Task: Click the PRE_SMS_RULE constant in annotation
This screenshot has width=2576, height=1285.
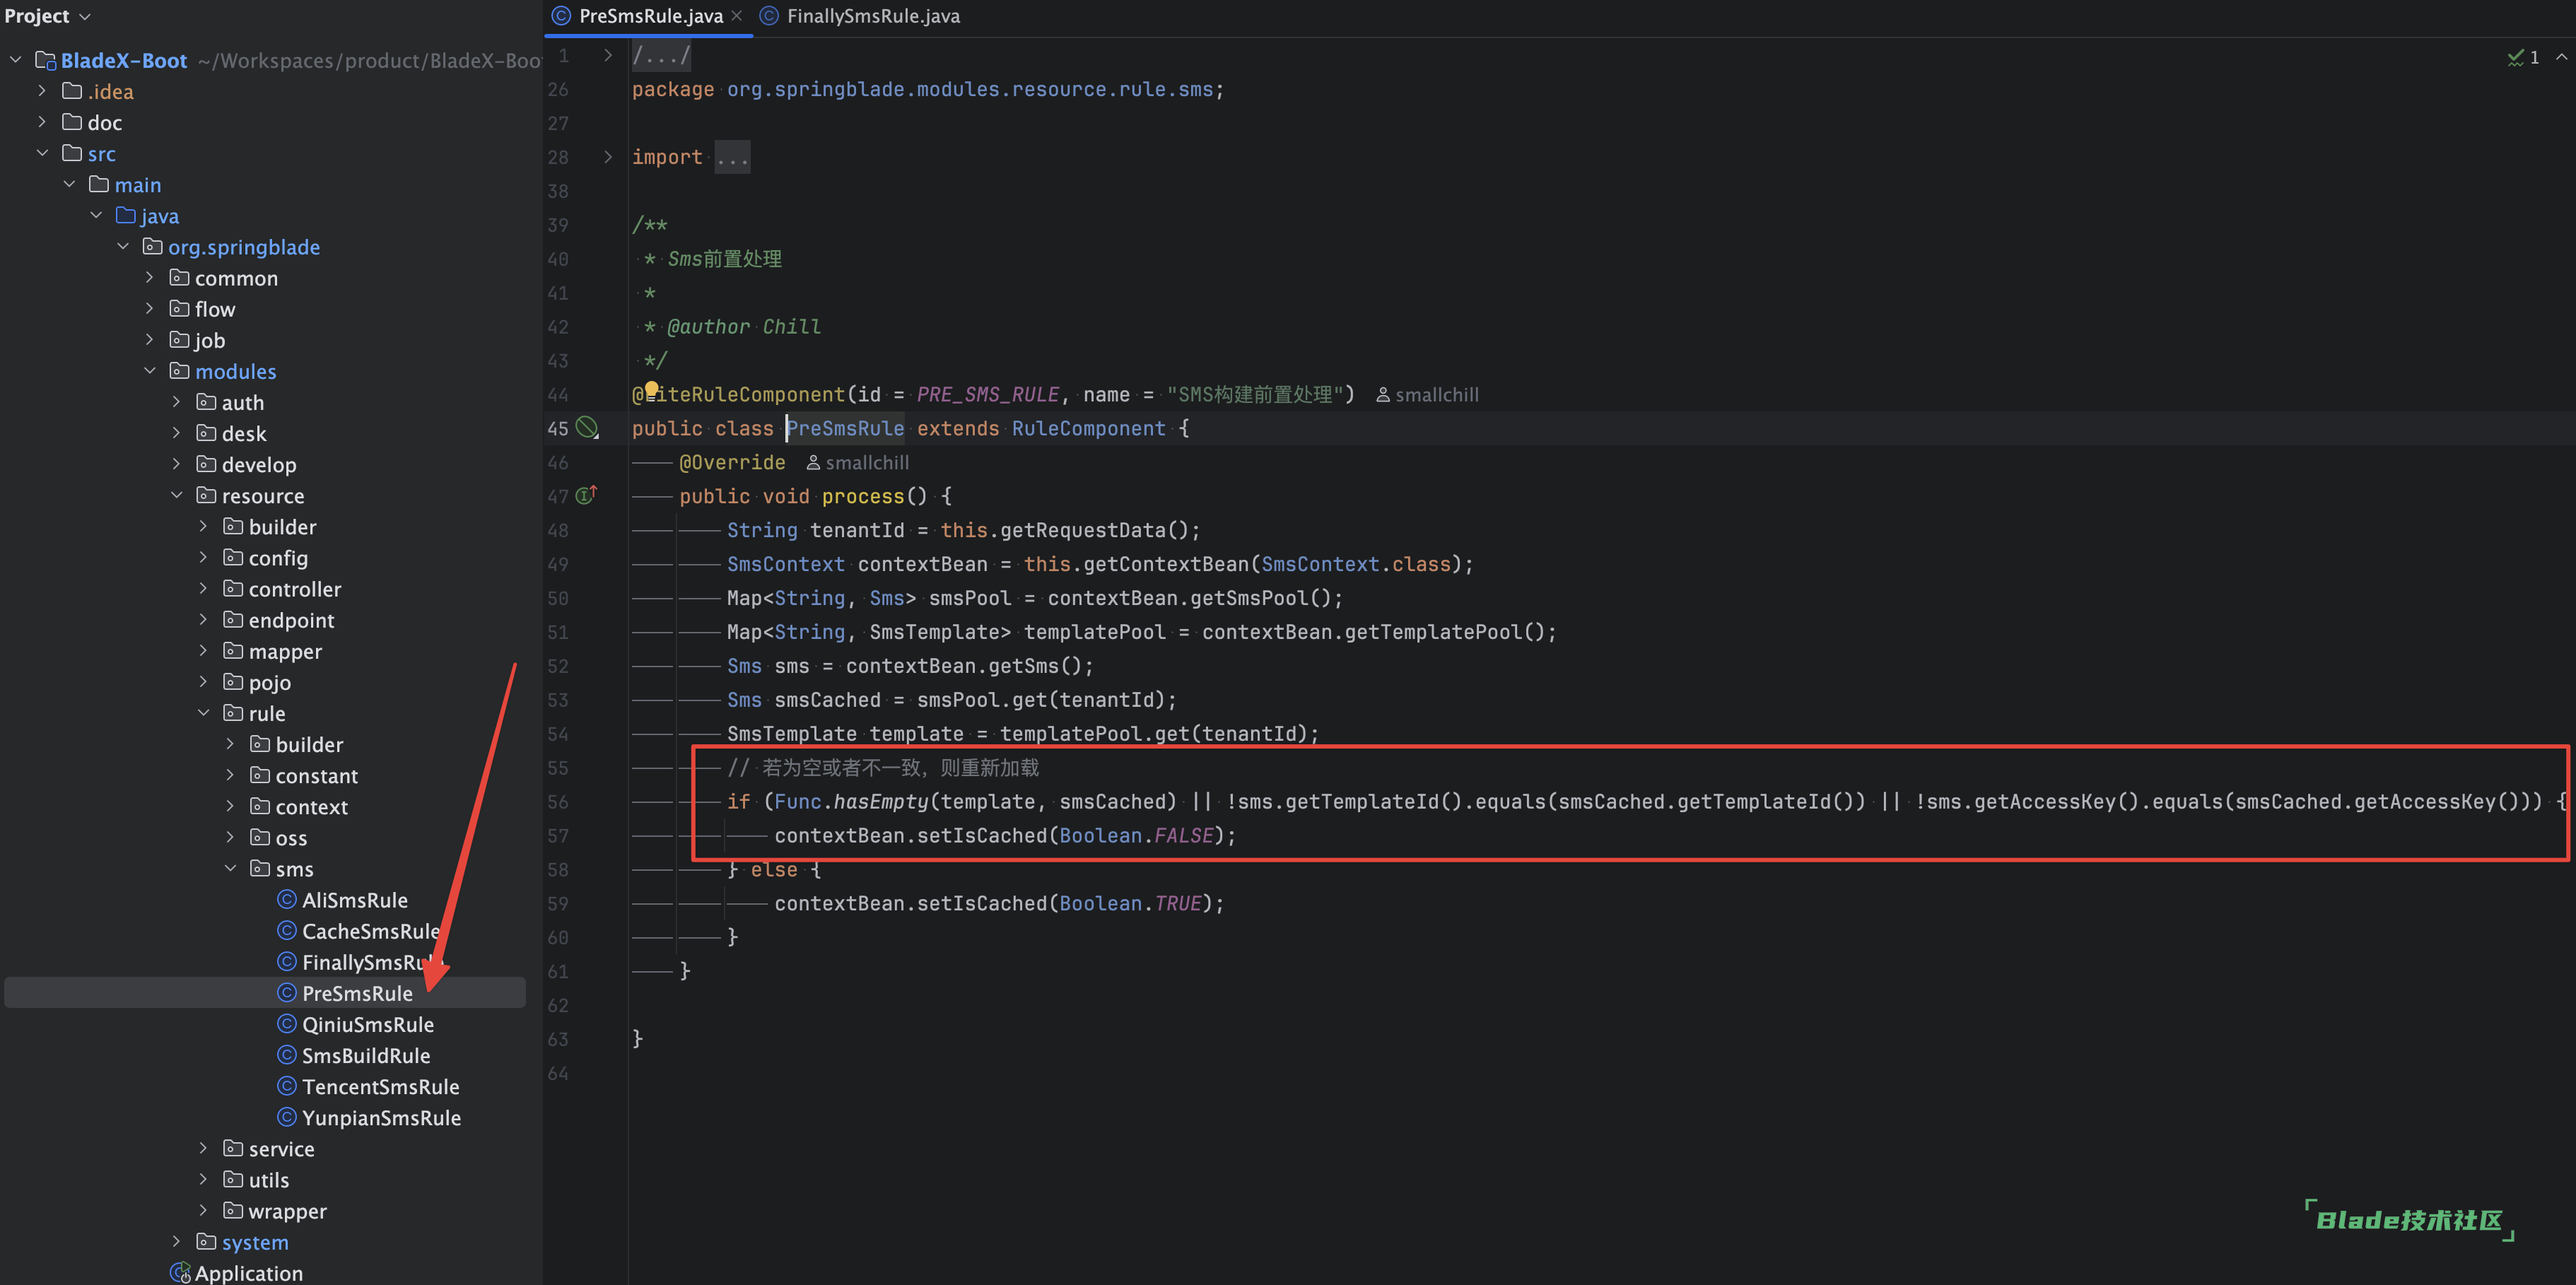Action: pos(988,394)
